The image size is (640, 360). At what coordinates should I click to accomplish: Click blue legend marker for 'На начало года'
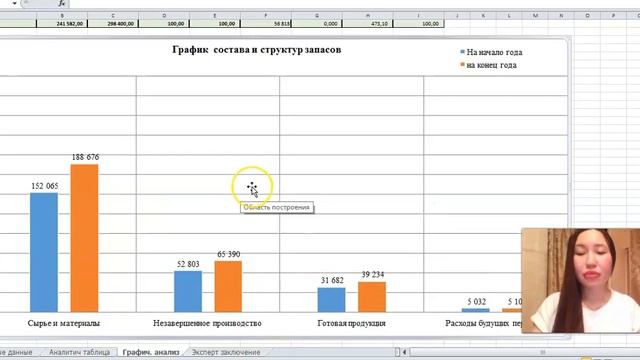point(462,52)
